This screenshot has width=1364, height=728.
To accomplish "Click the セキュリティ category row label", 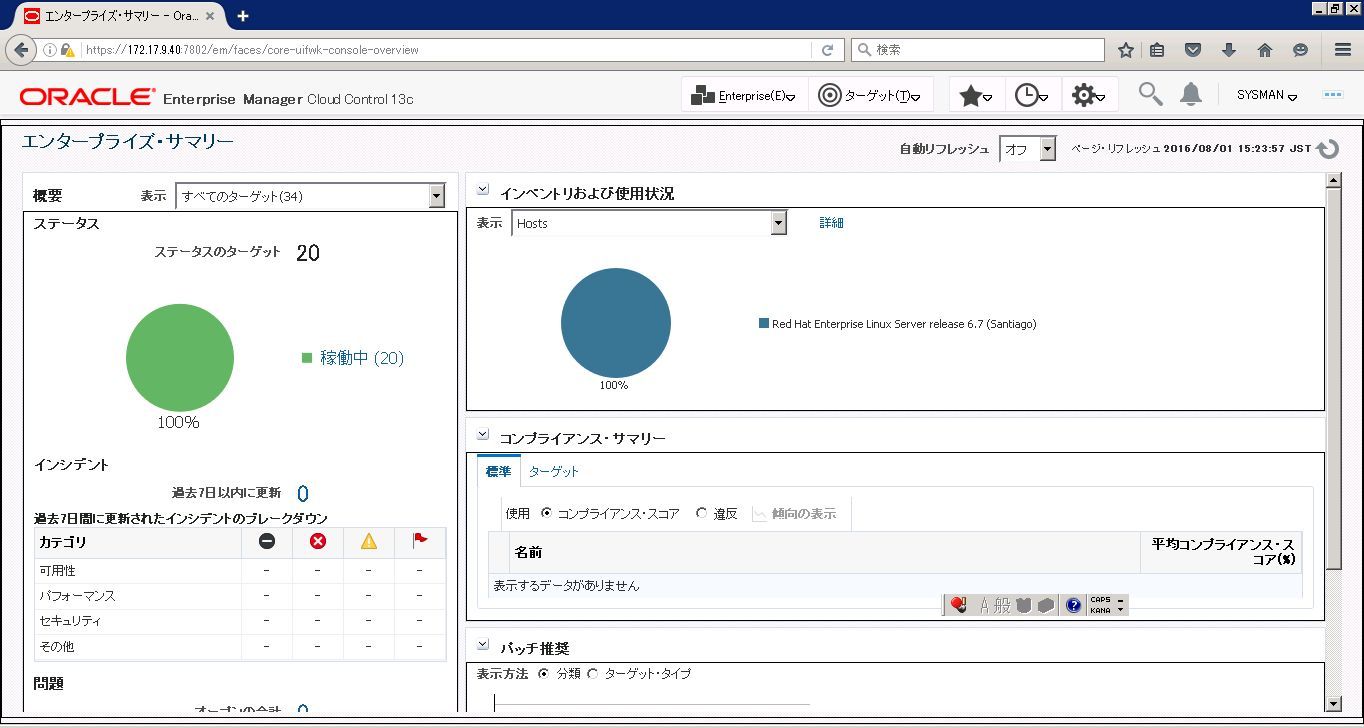I will pyautogui.click(x=70, y=621).
